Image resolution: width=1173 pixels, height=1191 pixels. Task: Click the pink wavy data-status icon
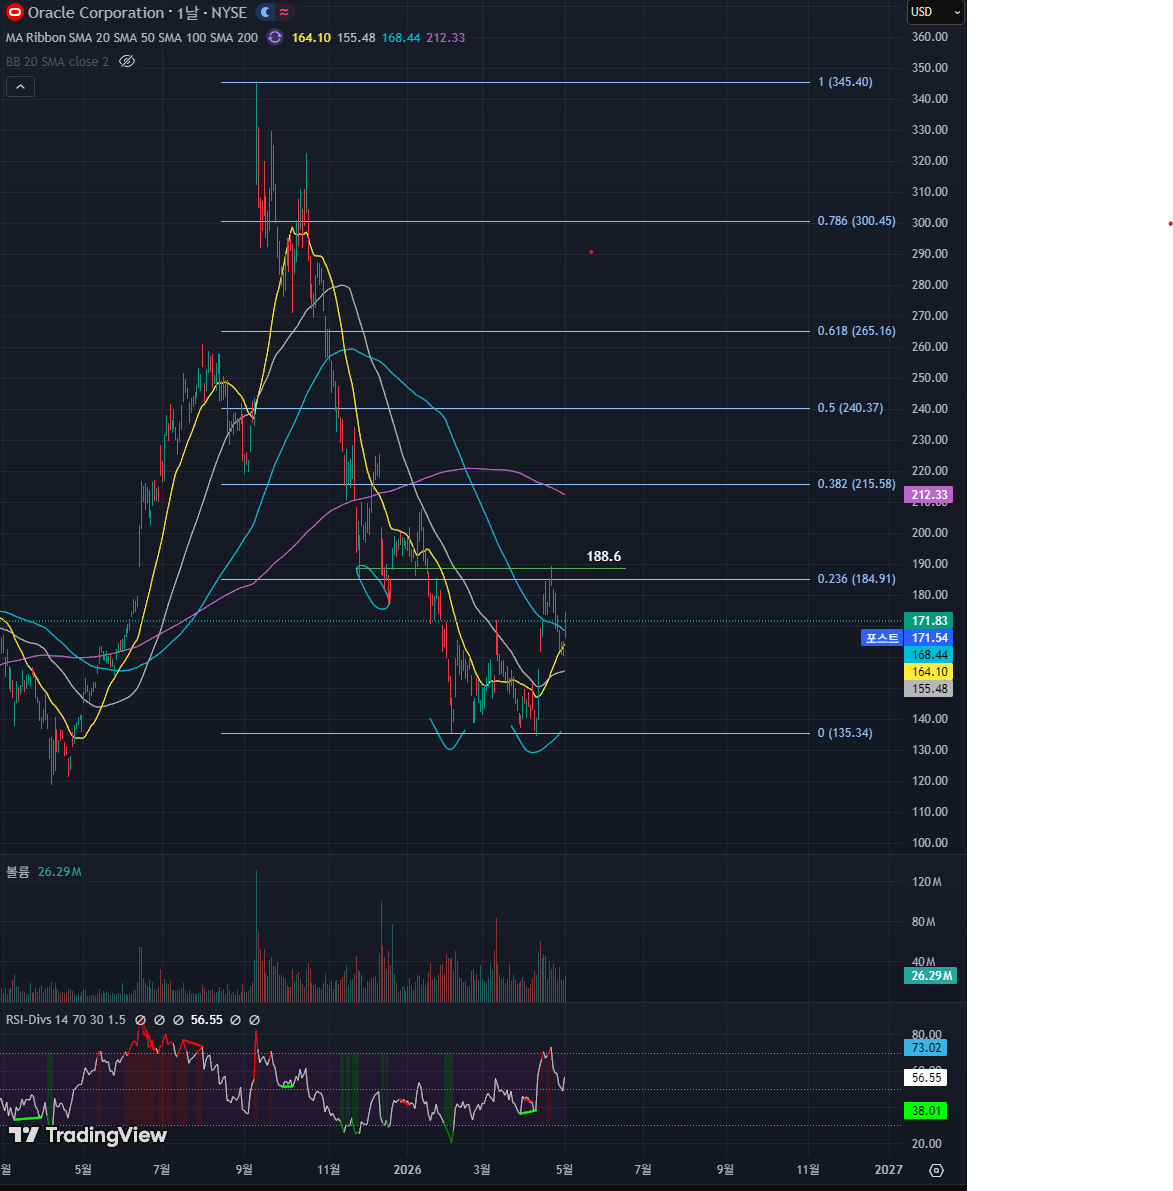284,12
